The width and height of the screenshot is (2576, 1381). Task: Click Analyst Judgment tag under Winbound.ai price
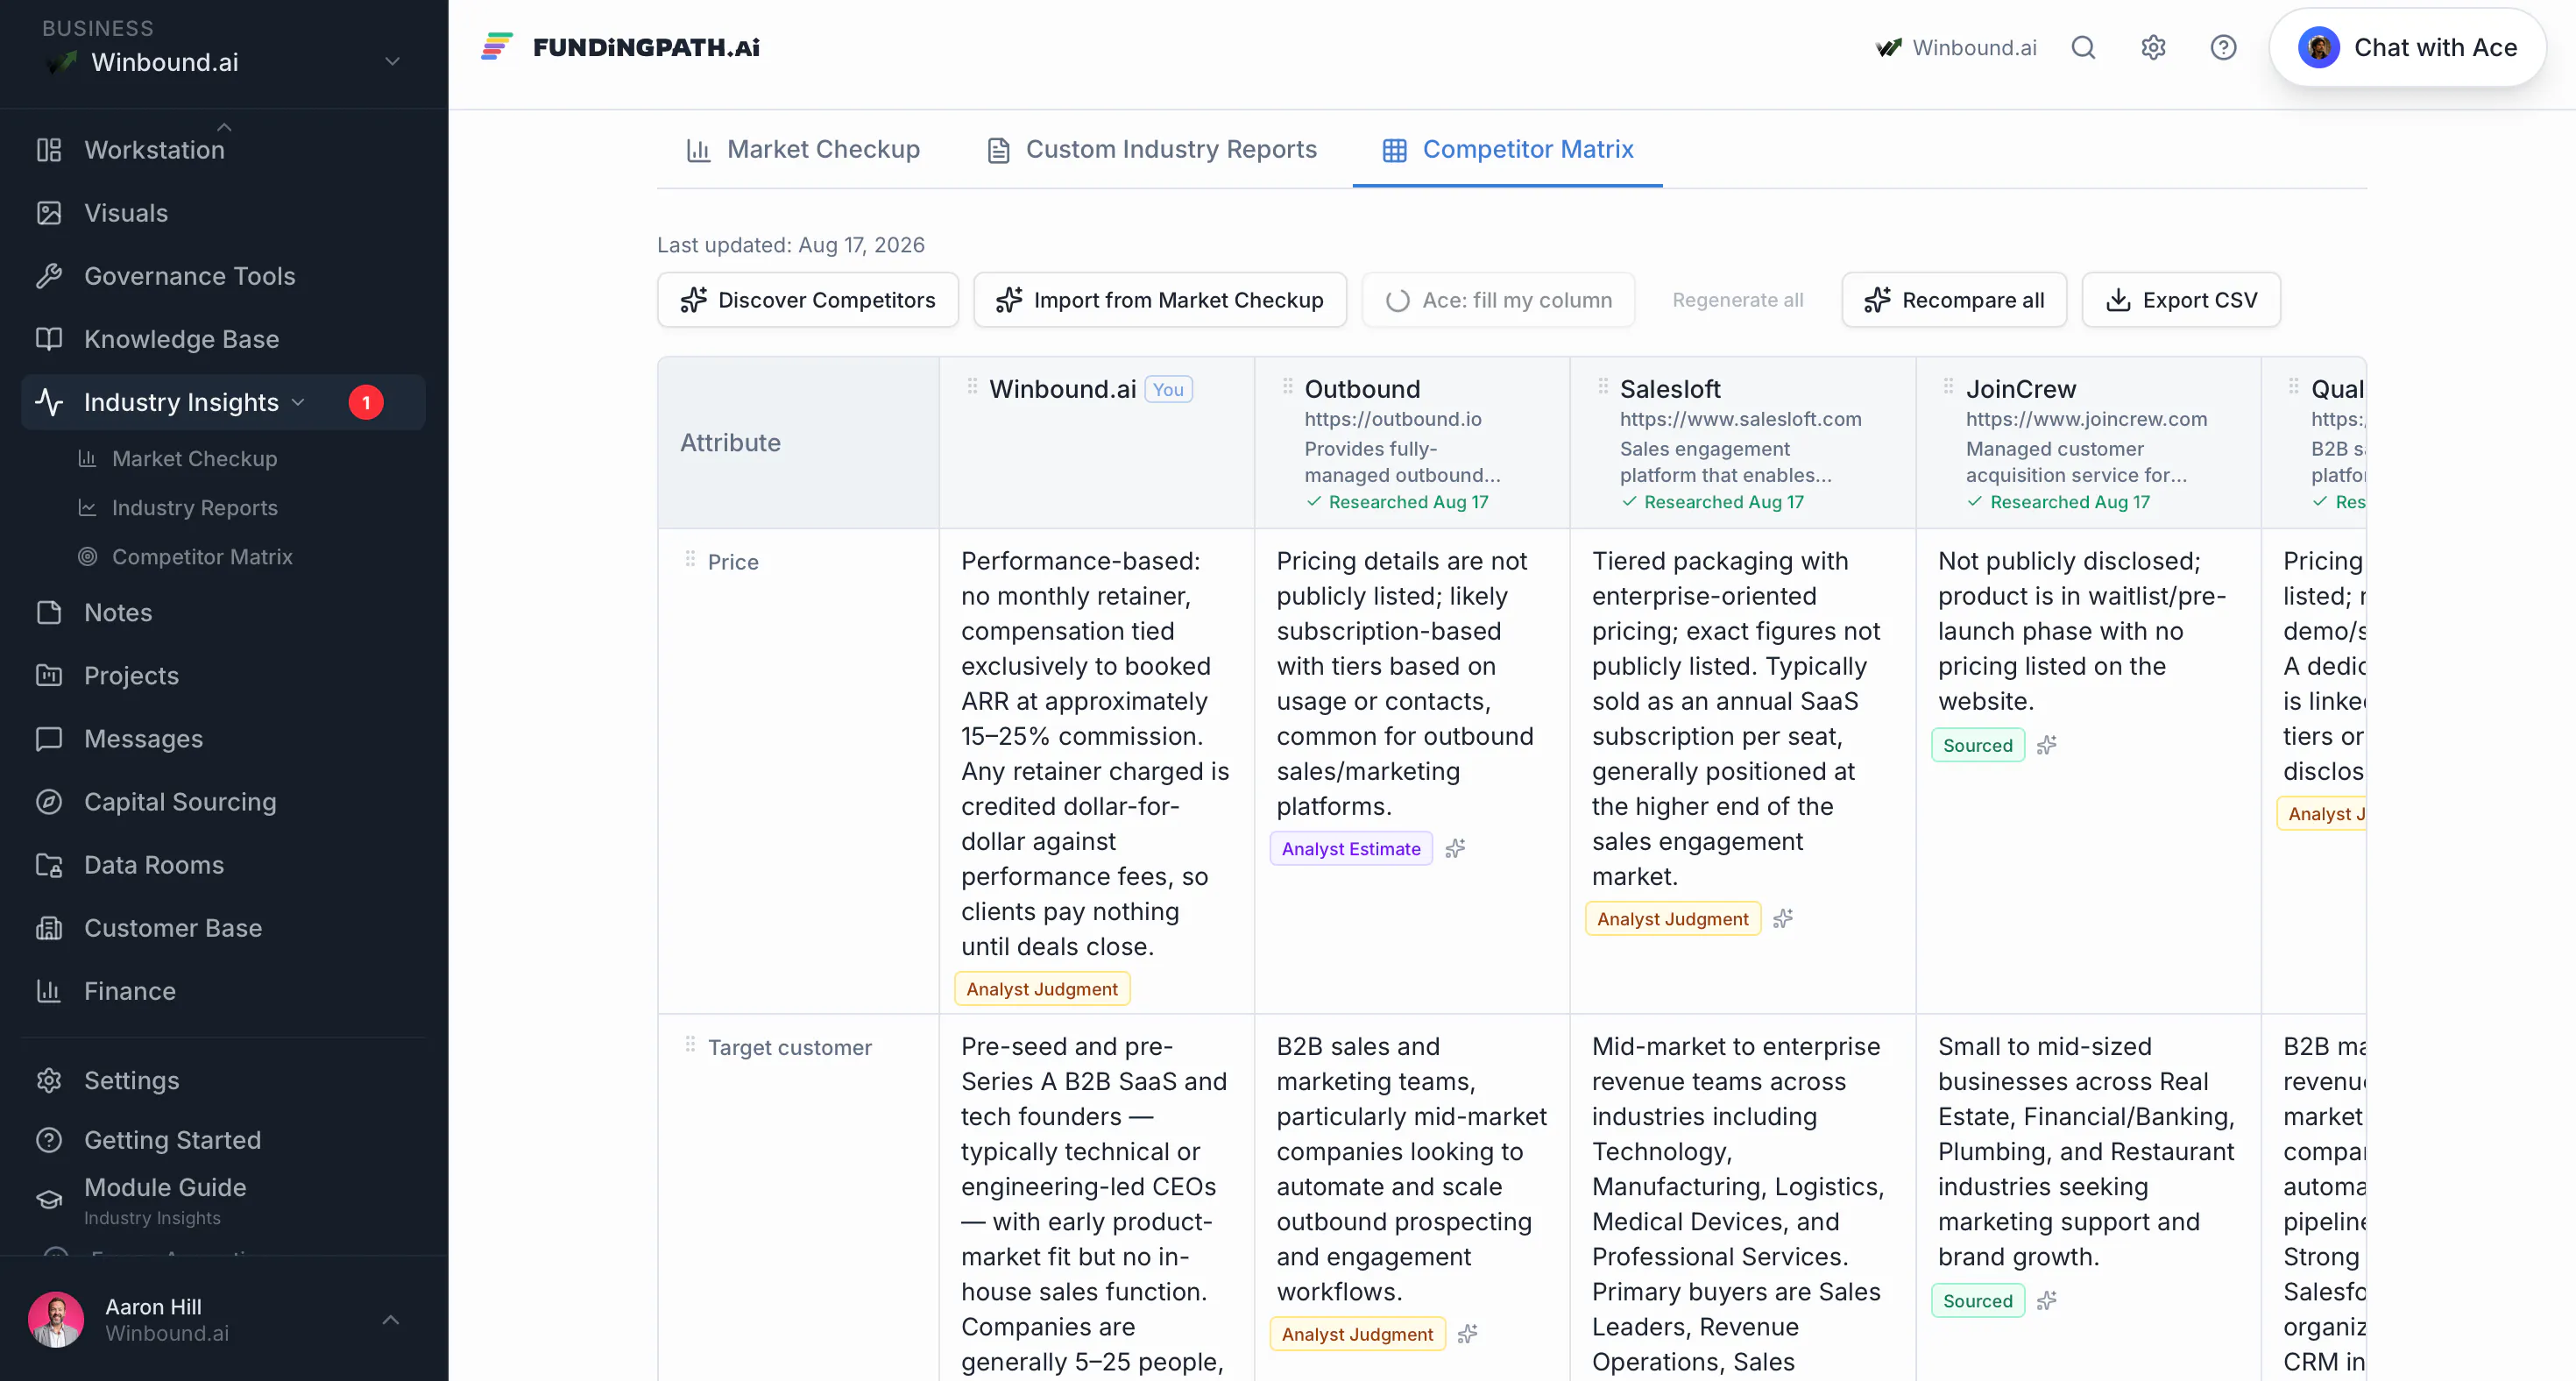[x=1042, y=988]
